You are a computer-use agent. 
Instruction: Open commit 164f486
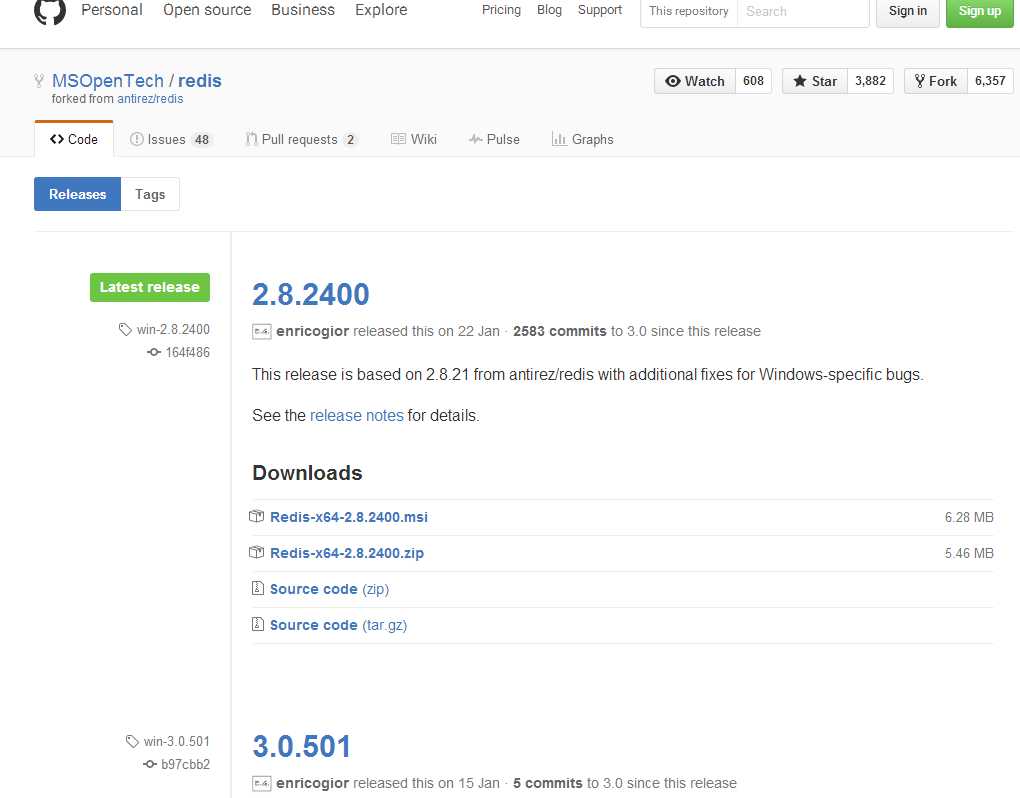tap(187, 352)
